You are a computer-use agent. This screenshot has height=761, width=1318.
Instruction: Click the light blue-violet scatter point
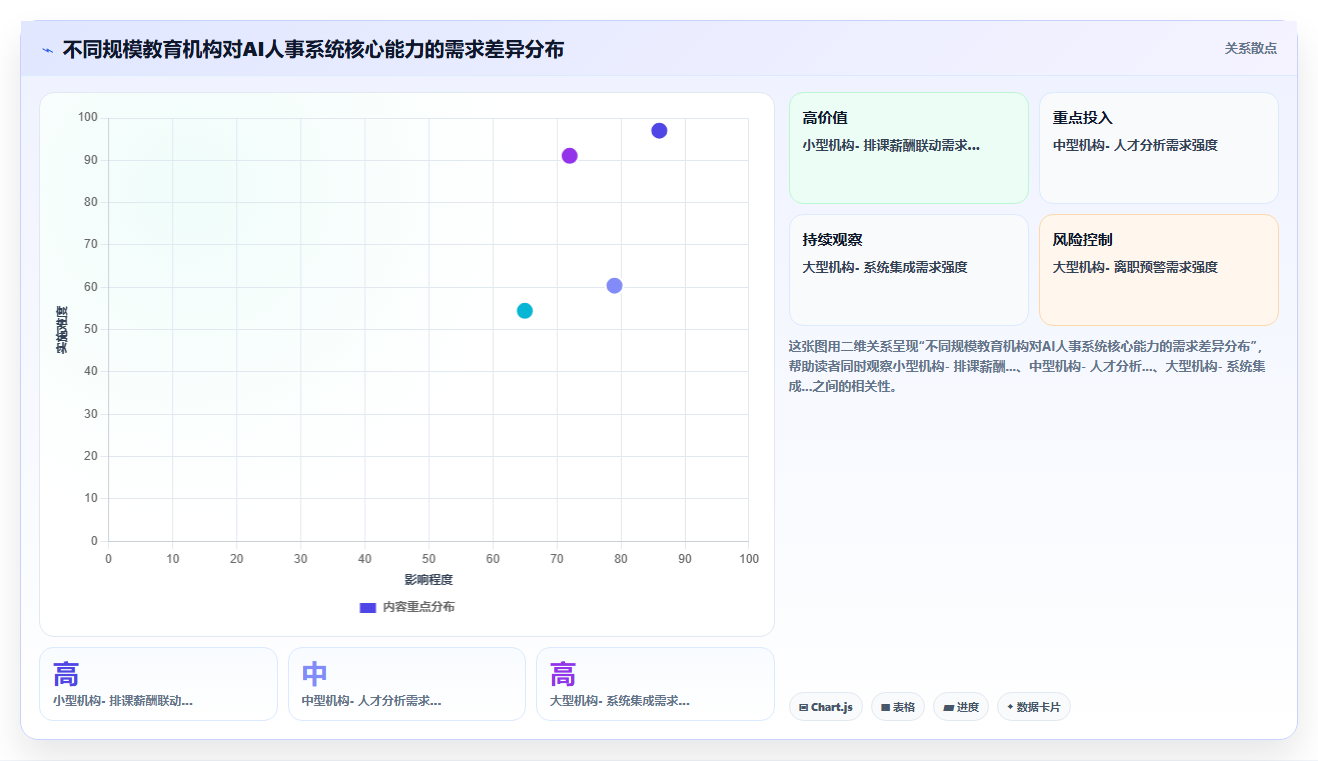click(x=614, y=286)
